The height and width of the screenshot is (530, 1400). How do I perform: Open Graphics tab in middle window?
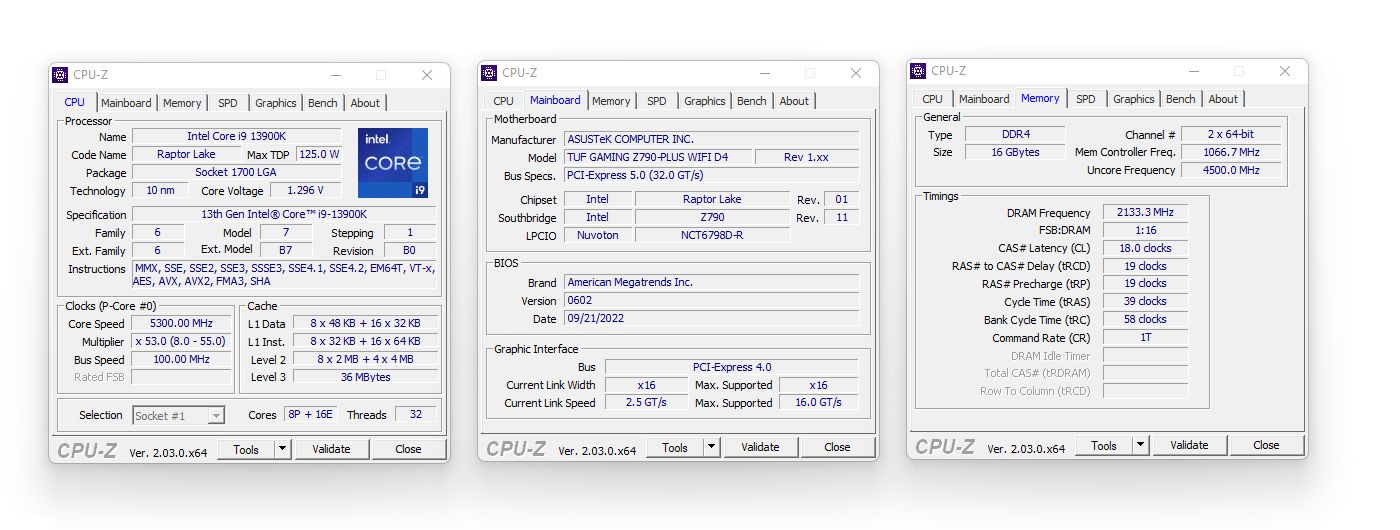(x=705, y=101)
